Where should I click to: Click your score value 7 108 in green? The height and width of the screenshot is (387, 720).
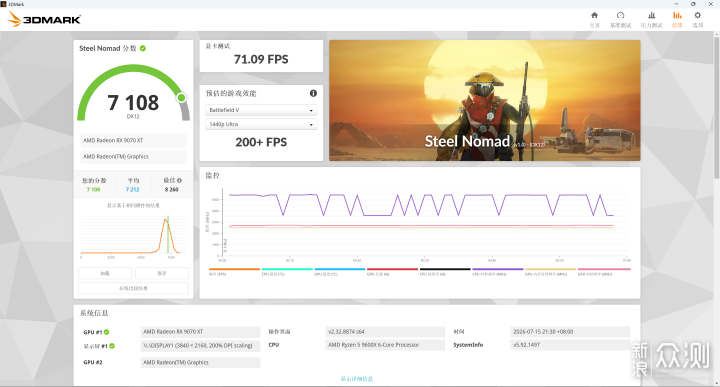click(93, 189)
